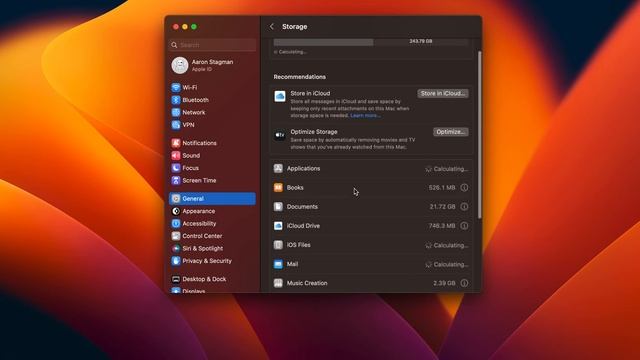Open Wi-Fi settings icon in sidebar
The image size is (640, 360).
pyautogui.click(x=176, y=87)
